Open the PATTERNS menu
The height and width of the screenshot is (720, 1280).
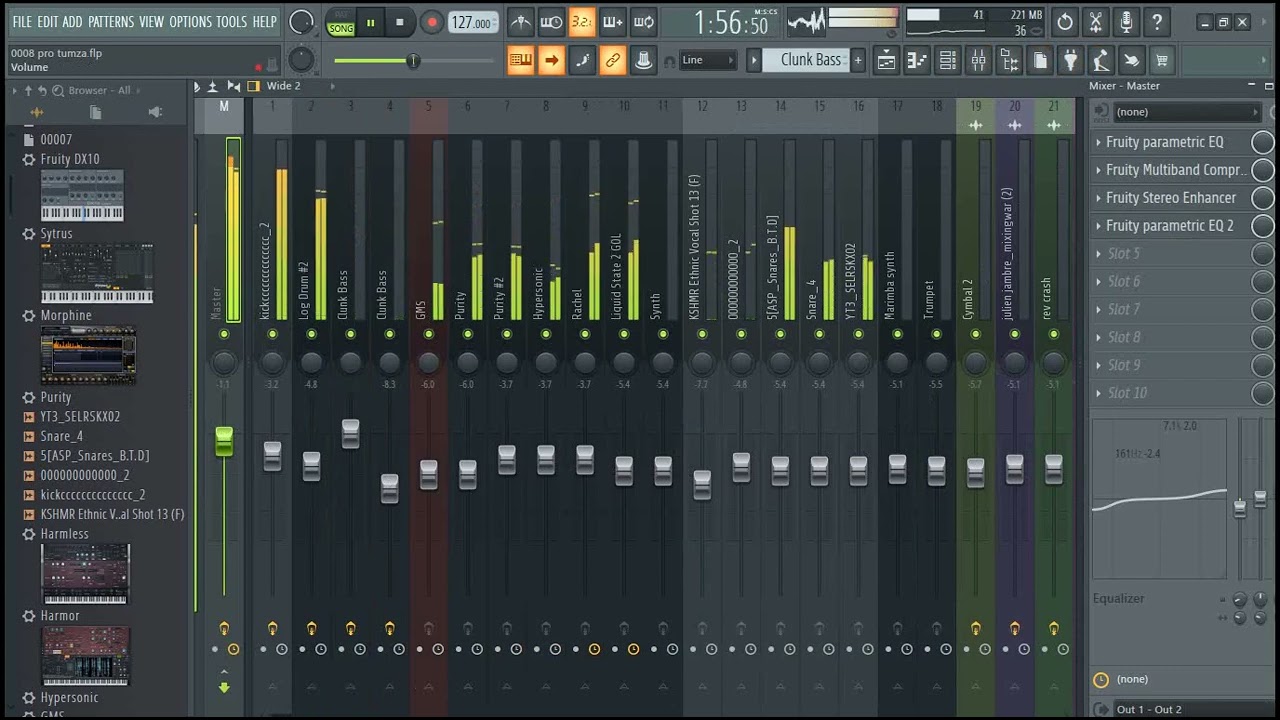pyautogui.click(x=111, y=21)
